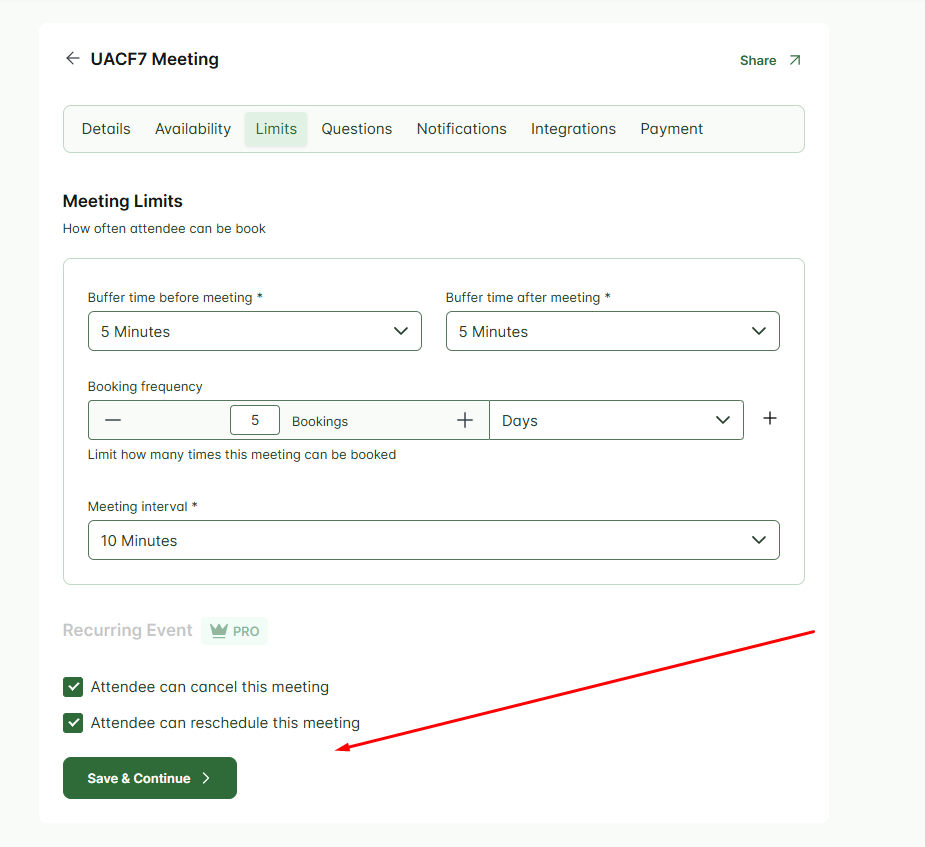Open Buffer time before meeting dropdown
Image resolution: width=925 pixels, height=847 pixels.
pos(255,331)
